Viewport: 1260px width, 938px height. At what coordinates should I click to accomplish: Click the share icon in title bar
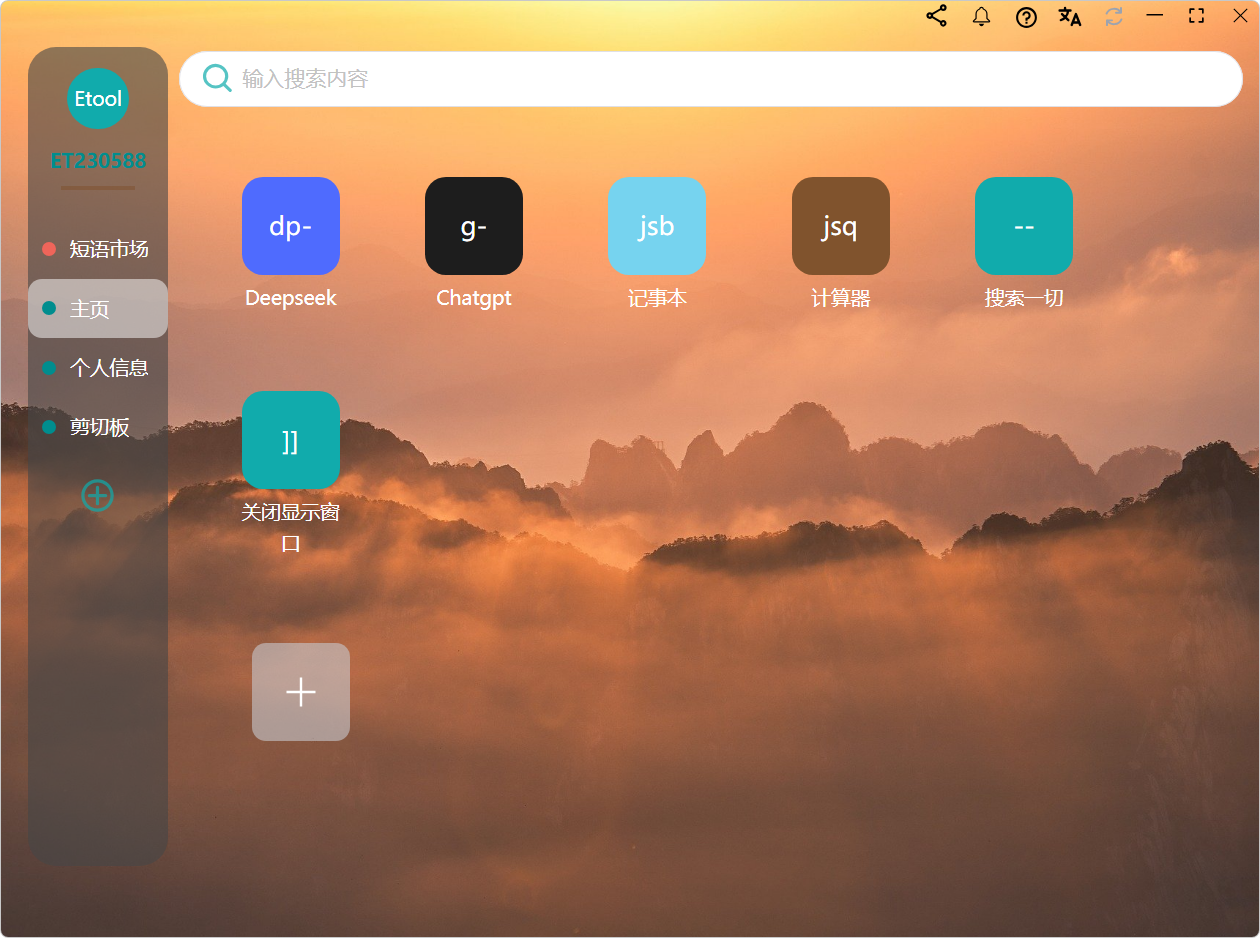click(x=936, y=16)
